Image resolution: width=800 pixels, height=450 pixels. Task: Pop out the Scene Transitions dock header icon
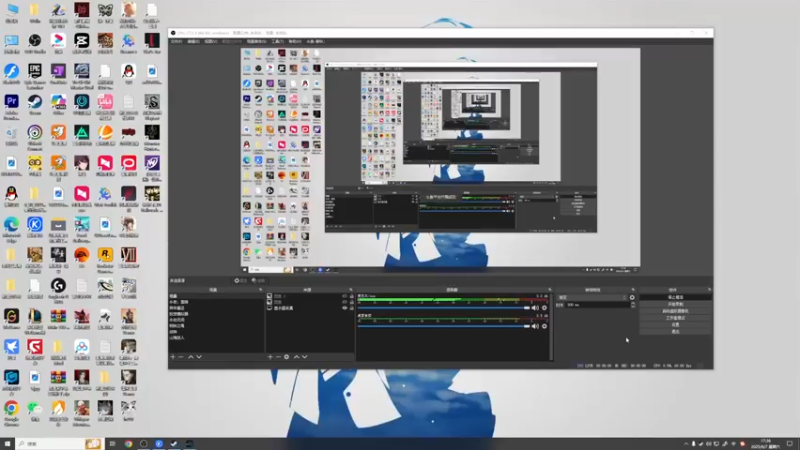tap(633, 290)
